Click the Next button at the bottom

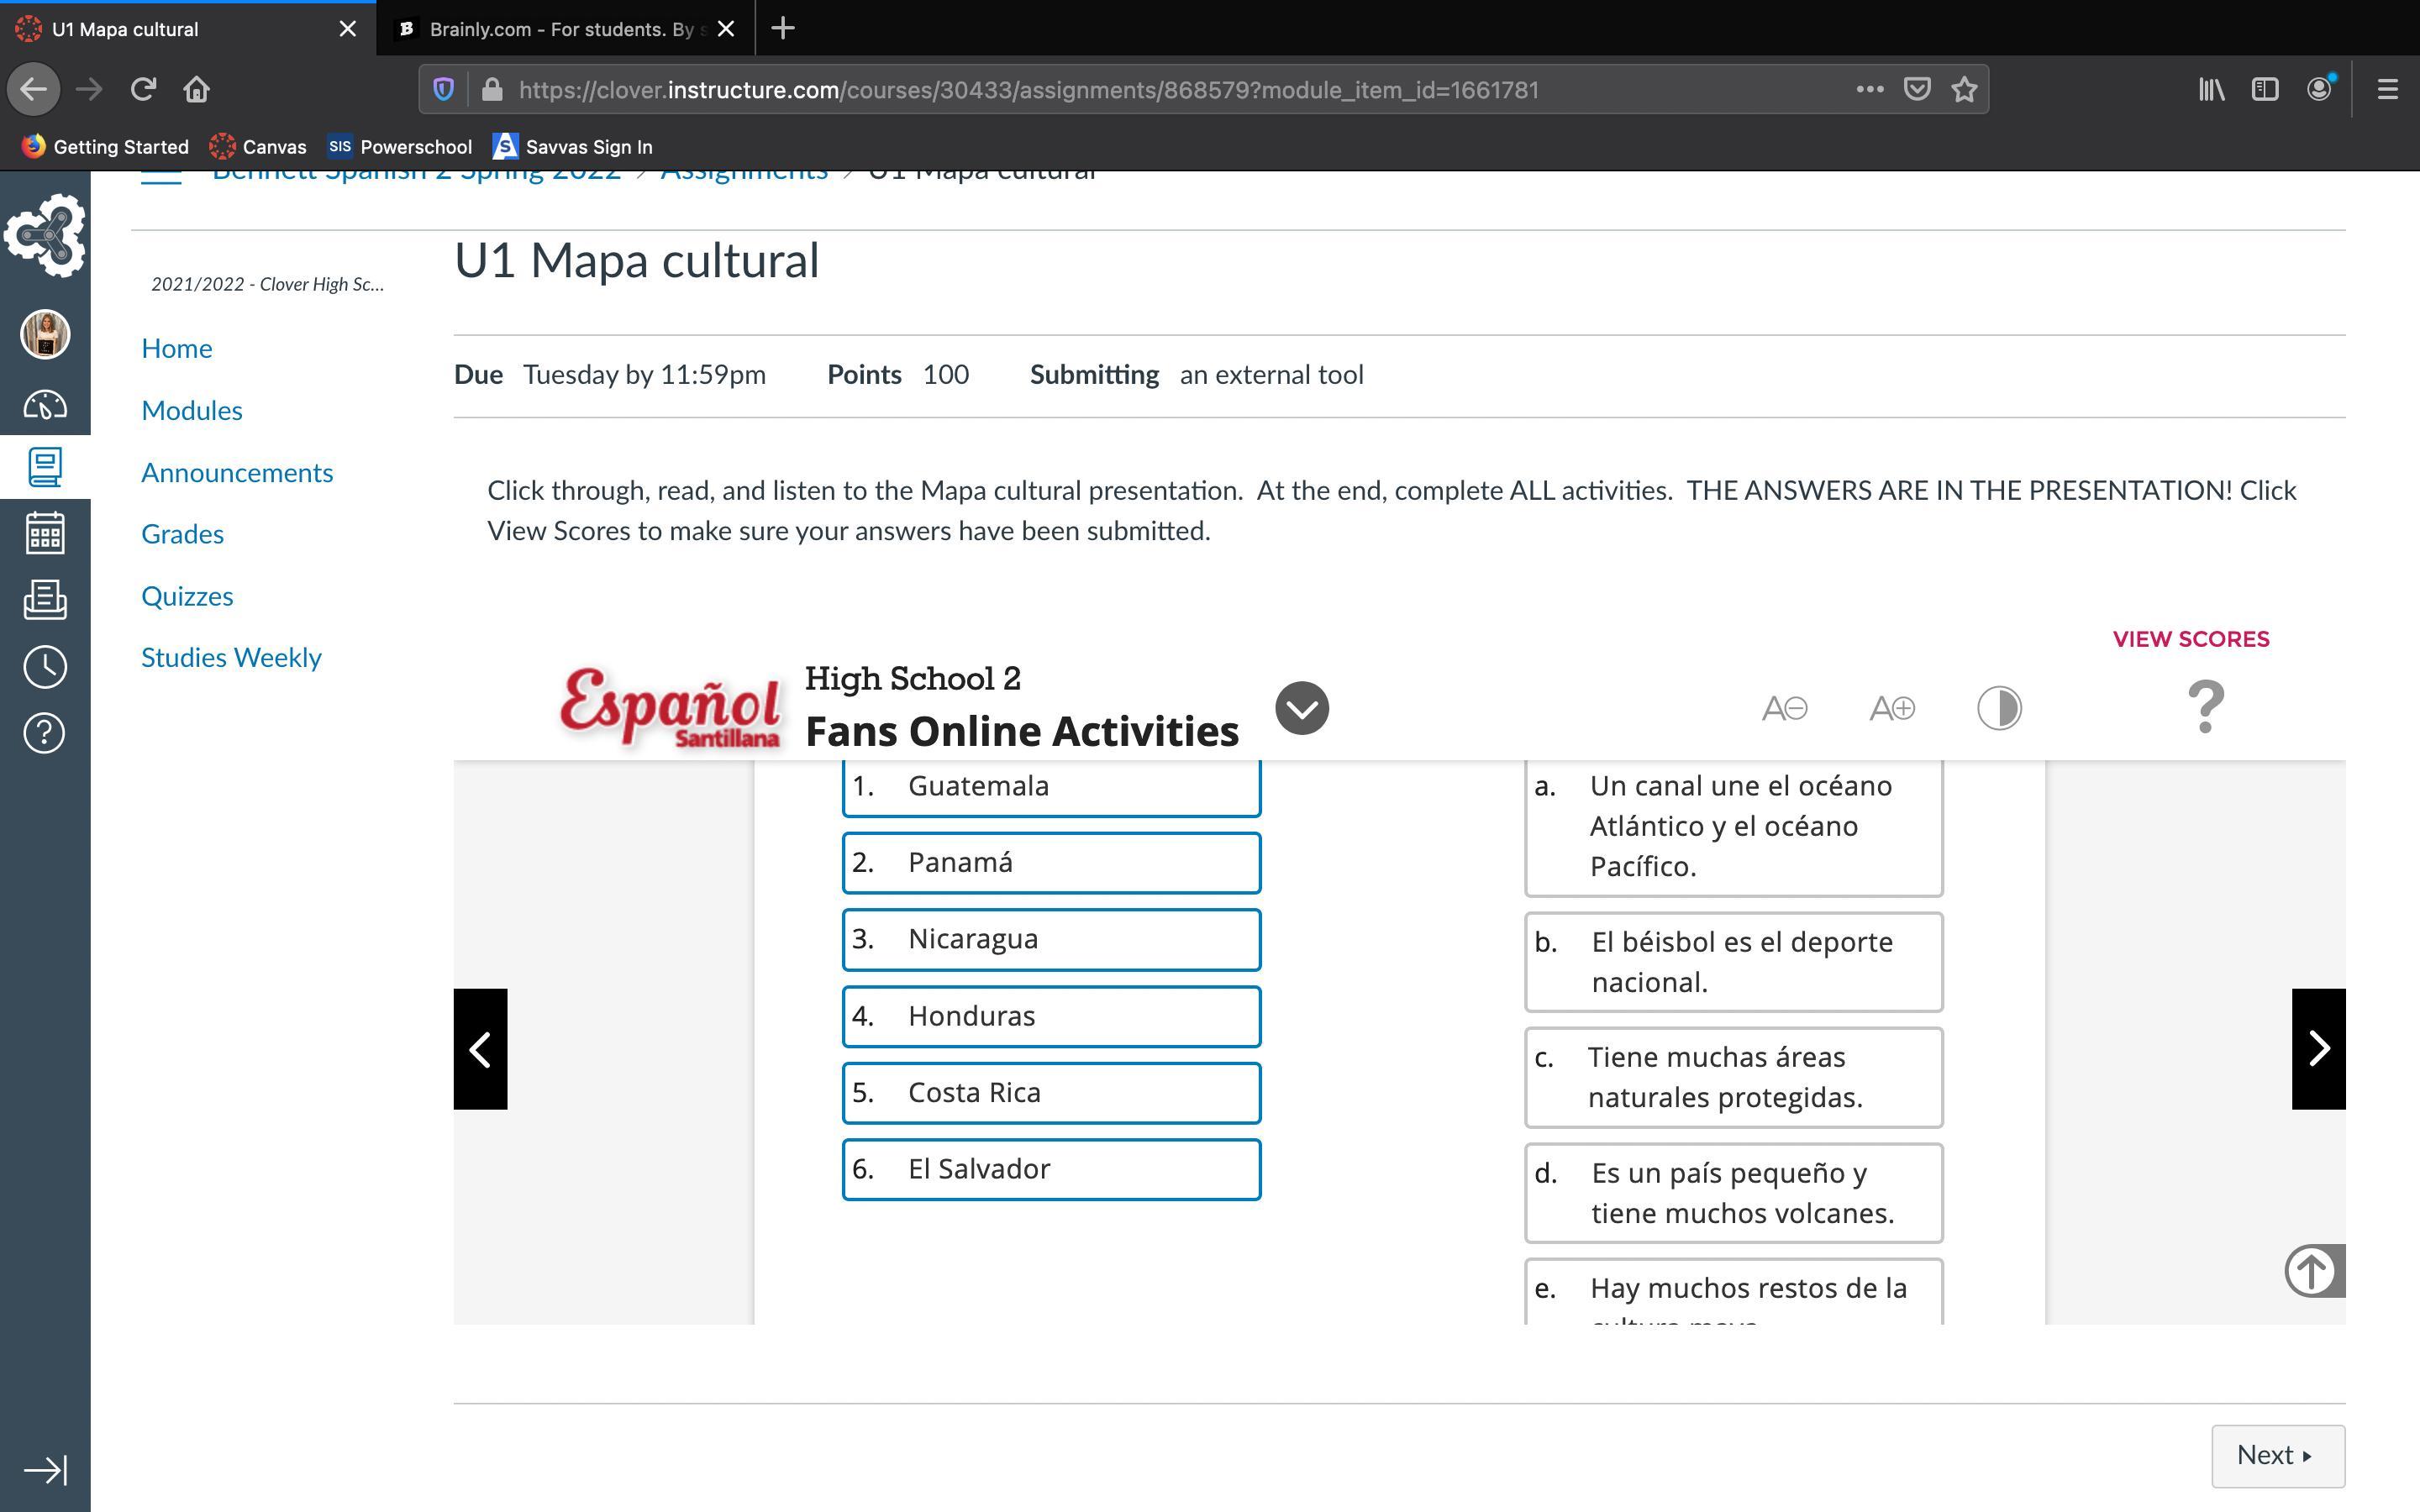2277,1455
